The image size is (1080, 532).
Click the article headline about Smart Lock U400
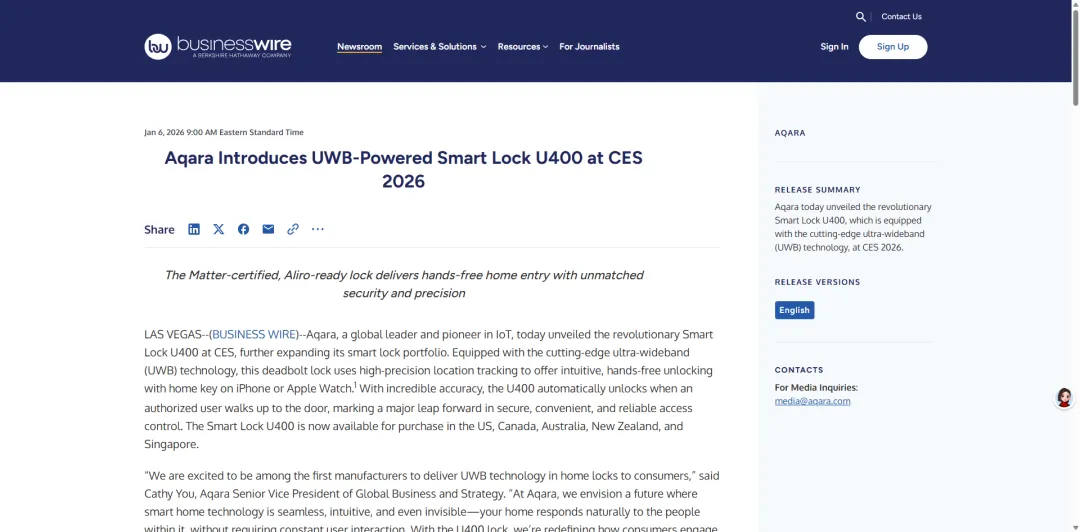tap(404, 170)
